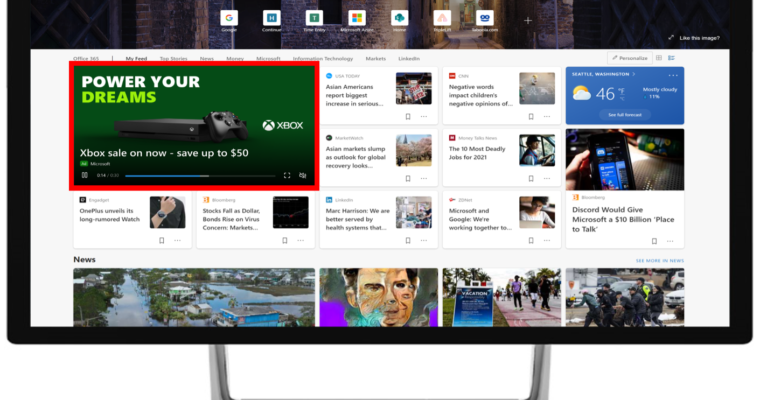
Task: Select the Information Technology tab
Action: (323, 58)
